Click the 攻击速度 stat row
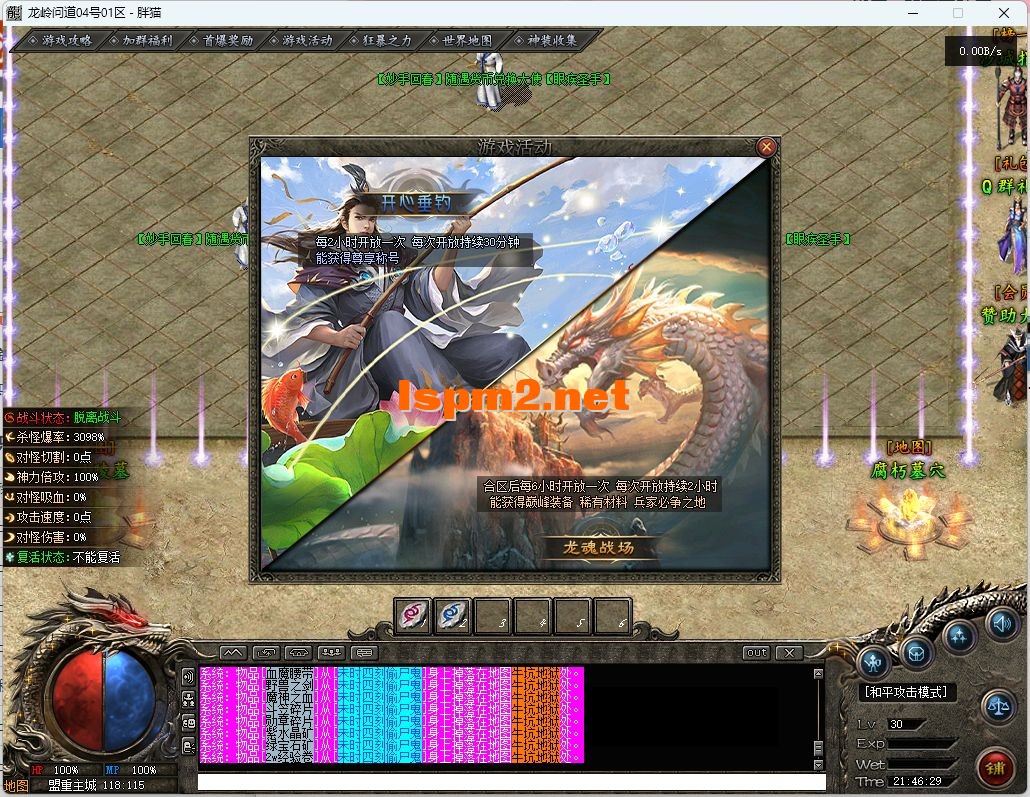The width and height of the screenshot is (1030, 797). [49, 517]
